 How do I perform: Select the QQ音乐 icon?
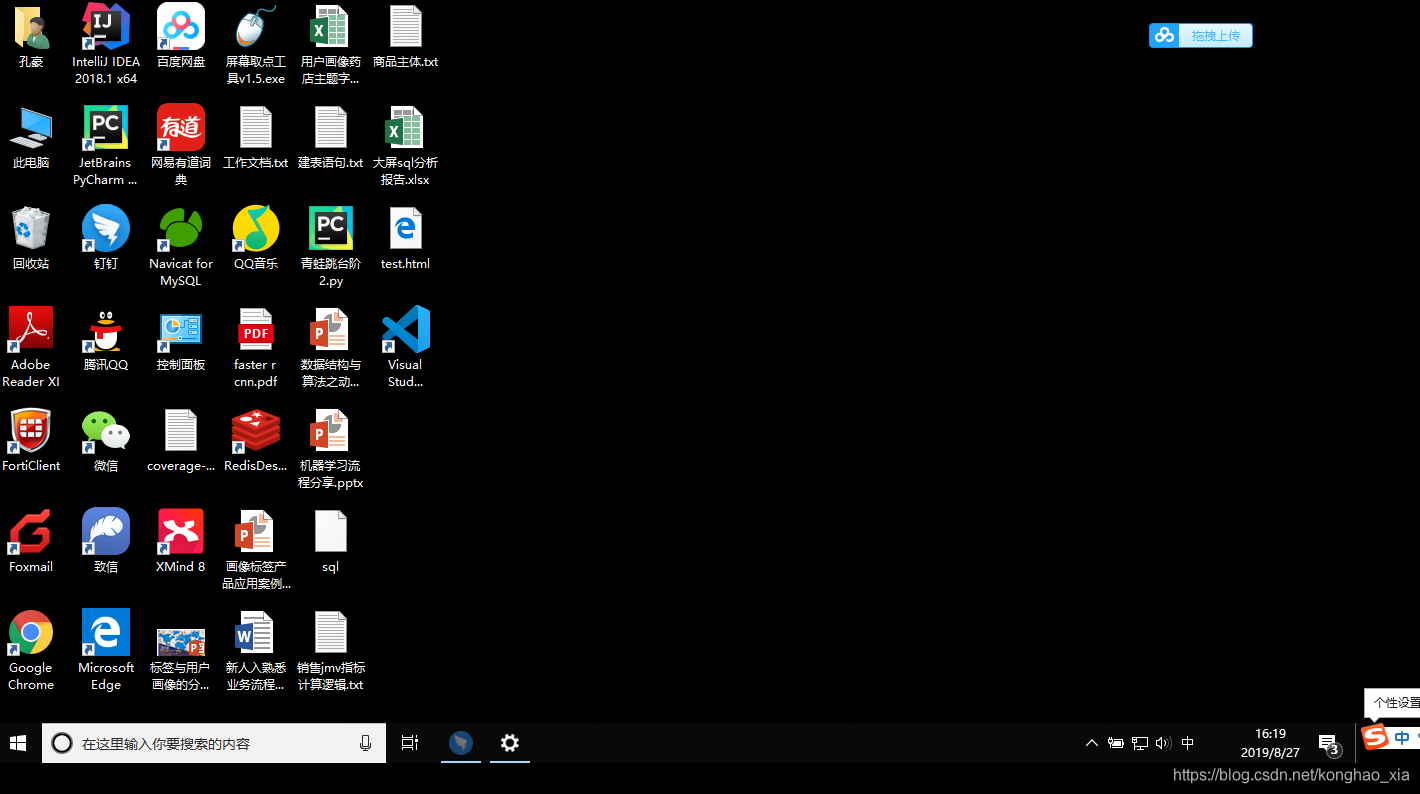(x=256, y=239)
